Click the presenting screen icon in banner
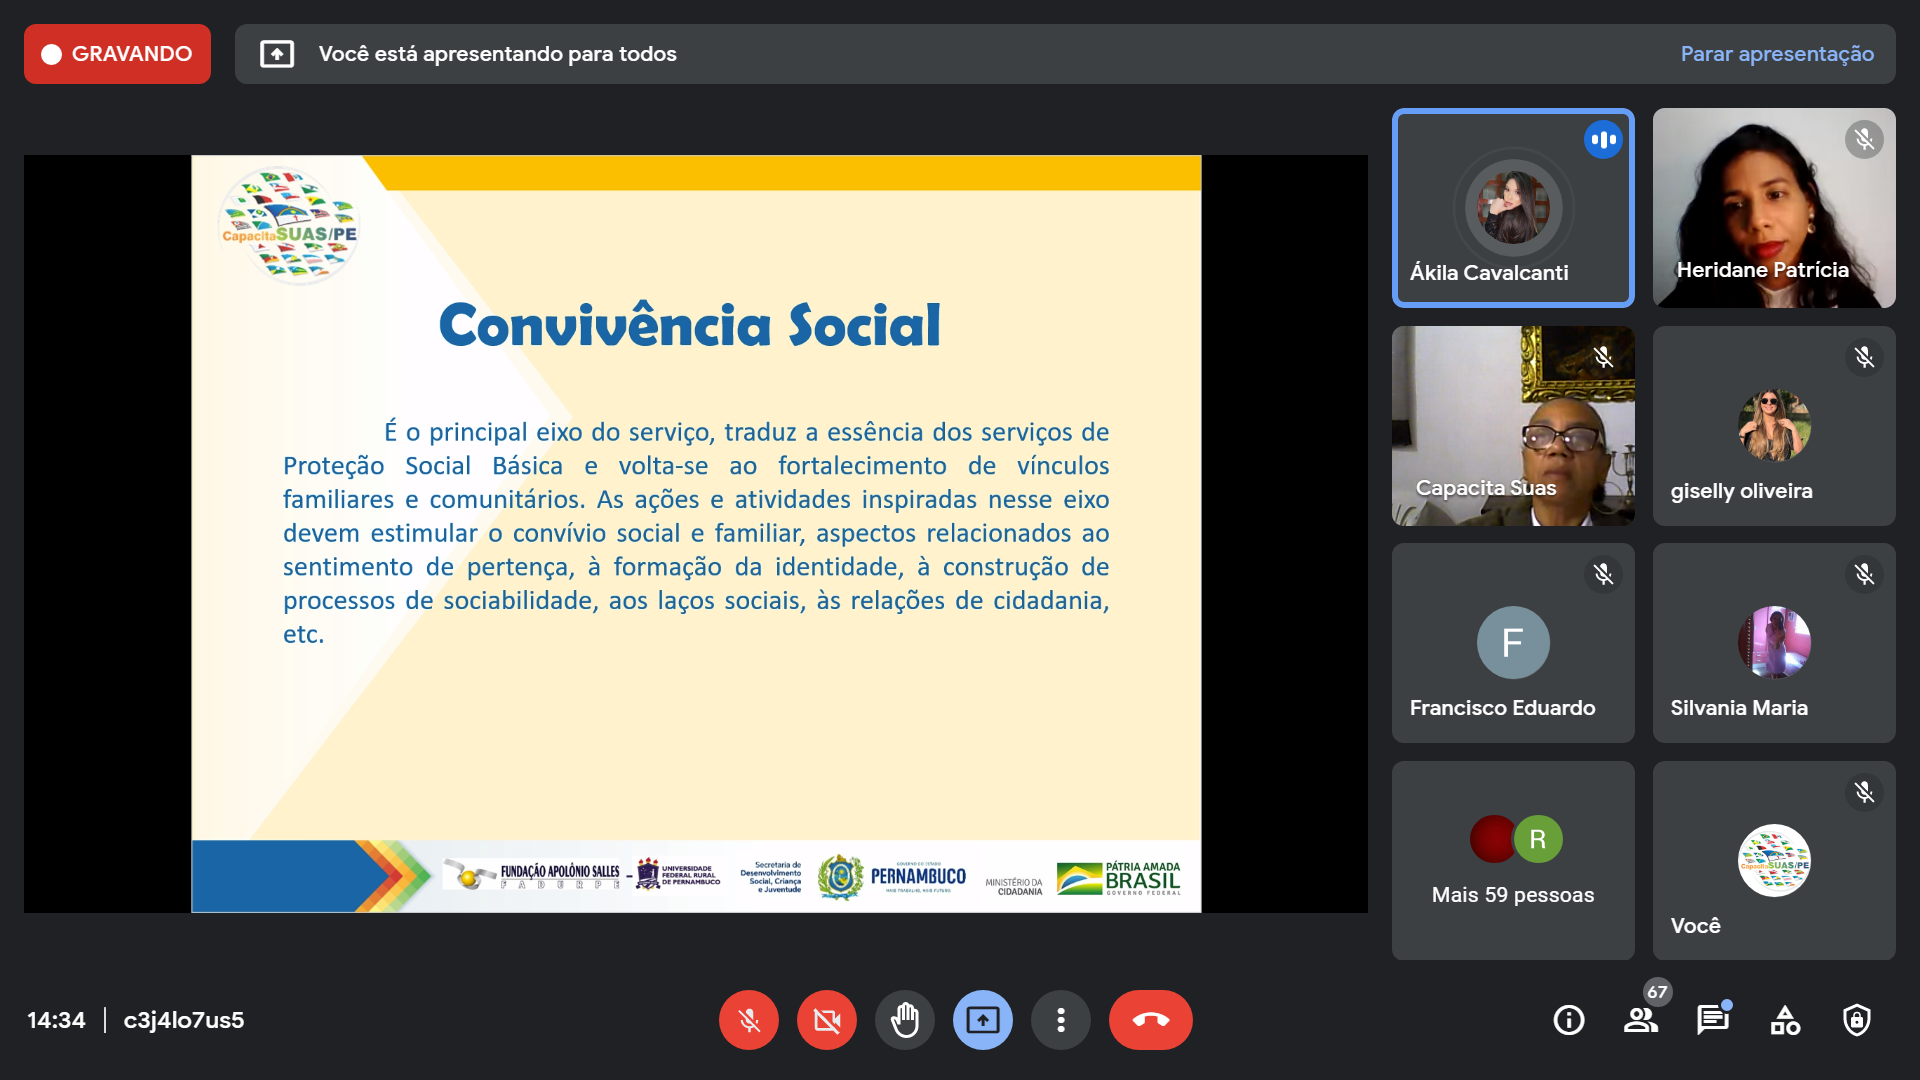This screenshot has height=1080, width=1920. (277, 54)
